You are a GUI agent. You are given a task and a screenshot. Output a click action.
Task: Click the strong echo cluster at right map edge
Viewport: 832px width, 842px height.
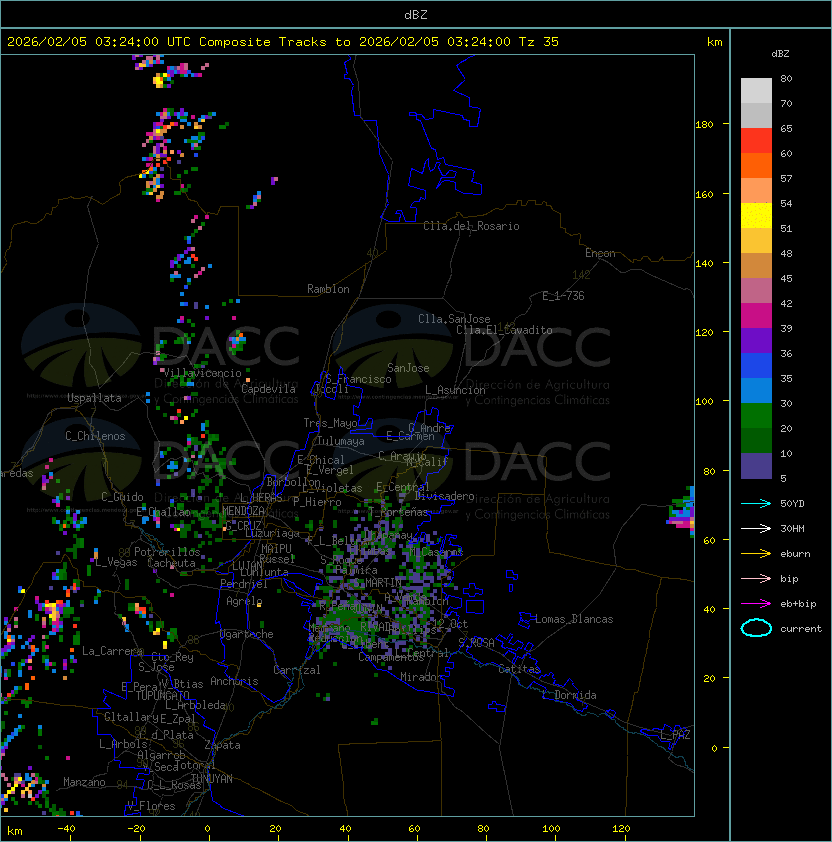[x=682, y=512]
